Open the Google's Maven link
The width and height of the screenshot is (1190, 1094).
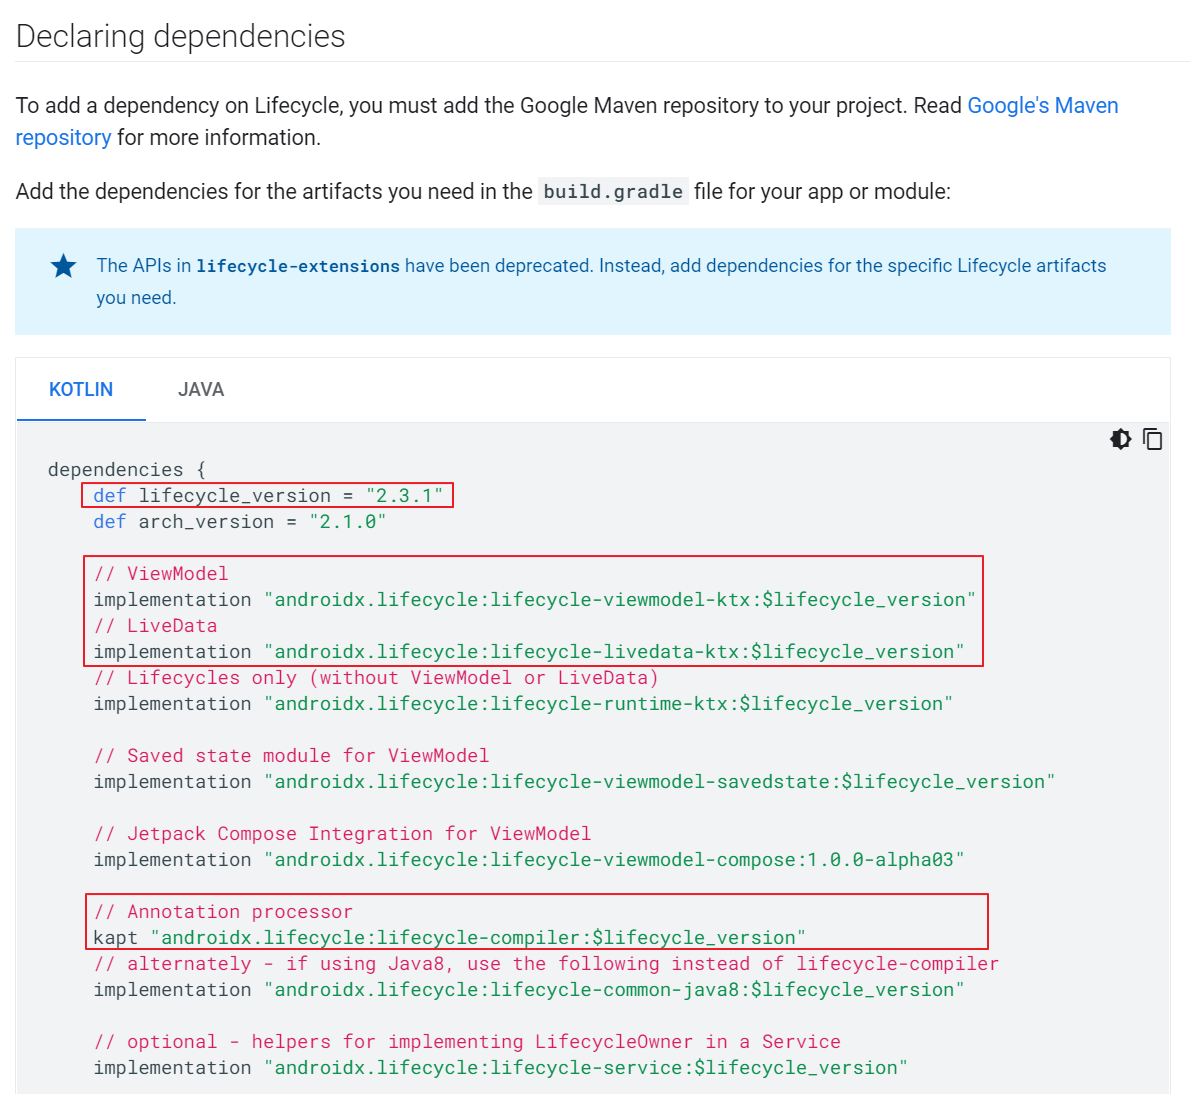pyautogui.click(x=1042, y=106)
